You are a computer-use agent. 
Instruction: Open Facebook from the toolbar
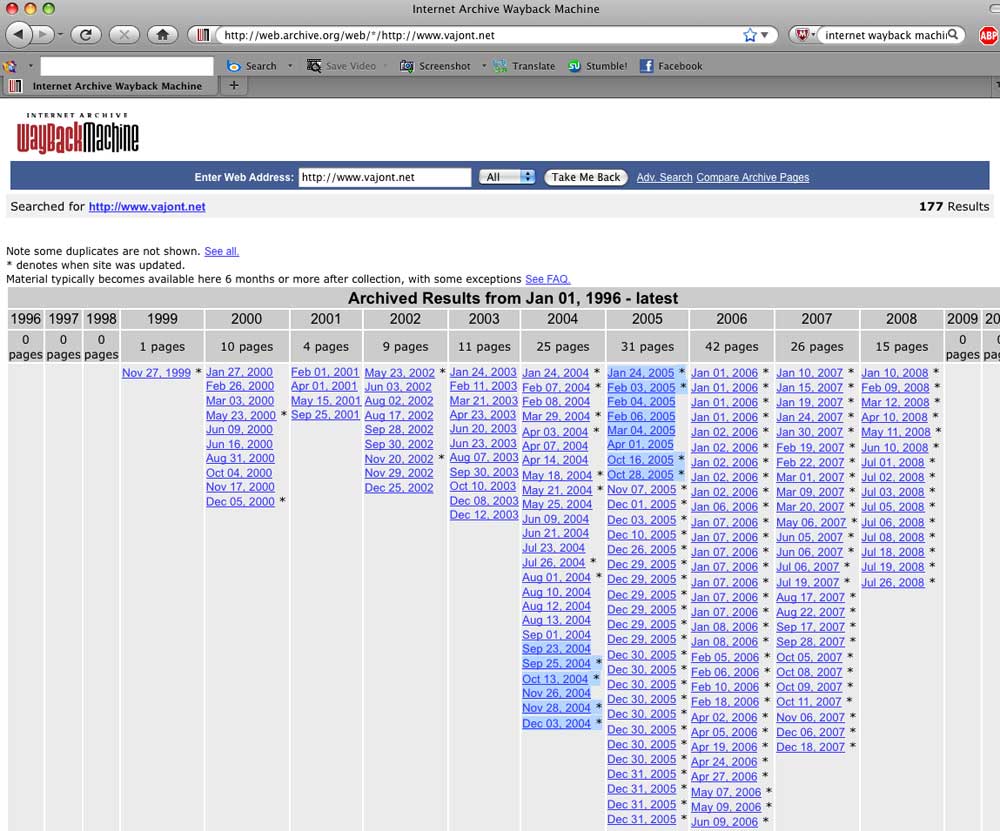(671, 66)
